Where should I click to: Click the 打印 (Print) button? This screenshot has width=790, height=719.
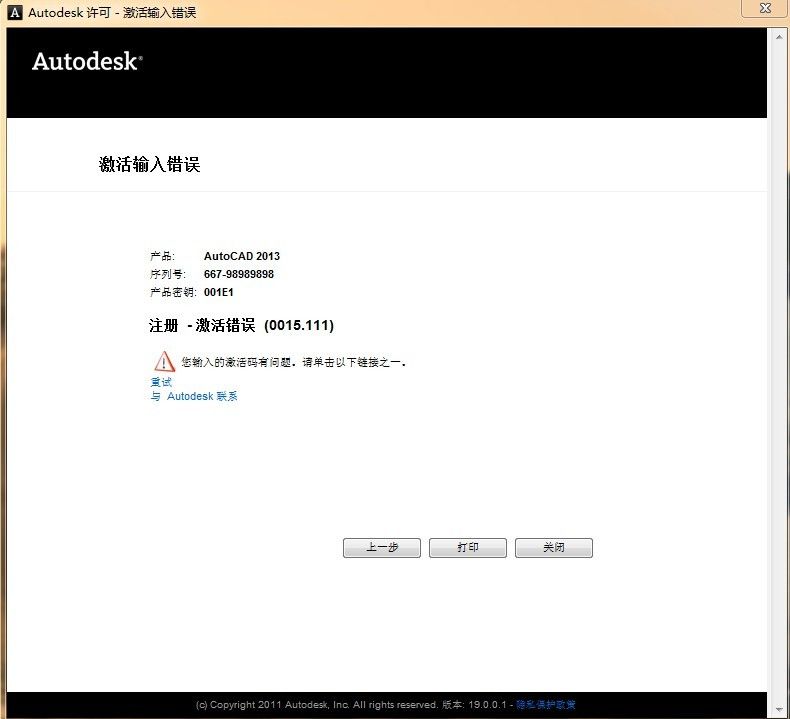tap(468, 548)
